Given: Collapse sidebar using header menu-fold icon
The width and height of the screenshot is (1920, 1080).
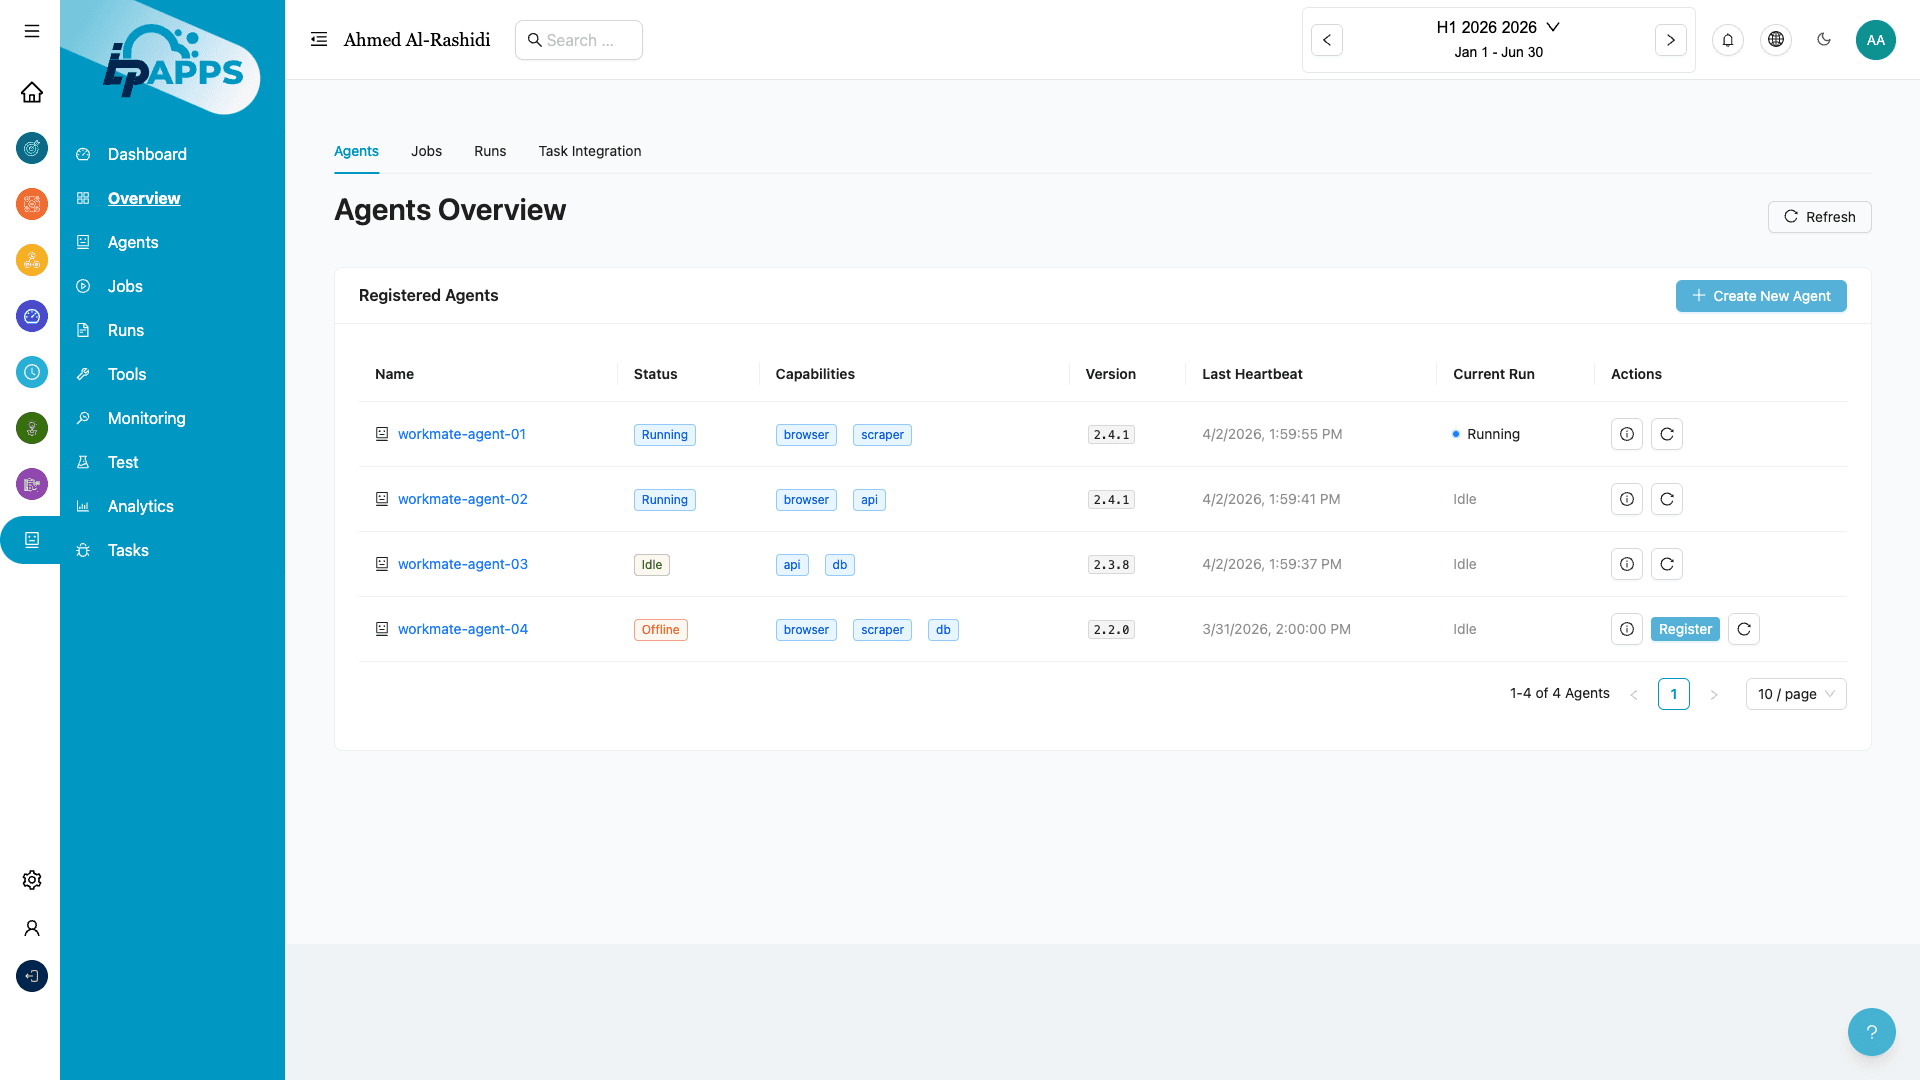Looking at the screenshot, I should pyautogui.click(x=319, y=39).
